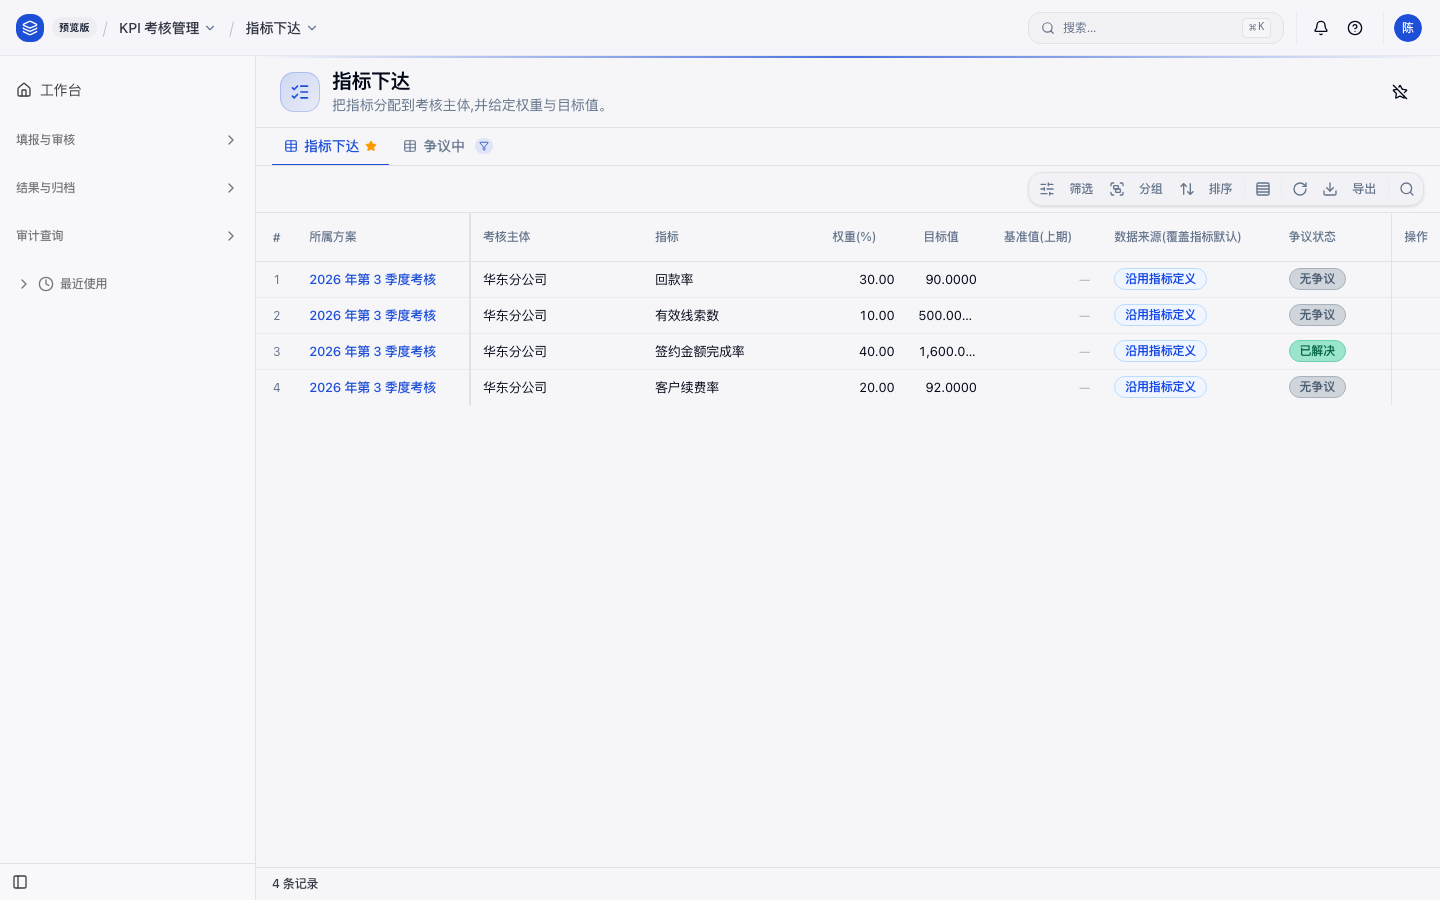
Task: Open the 筛选 filter tool
Action: click(1067, 189)
